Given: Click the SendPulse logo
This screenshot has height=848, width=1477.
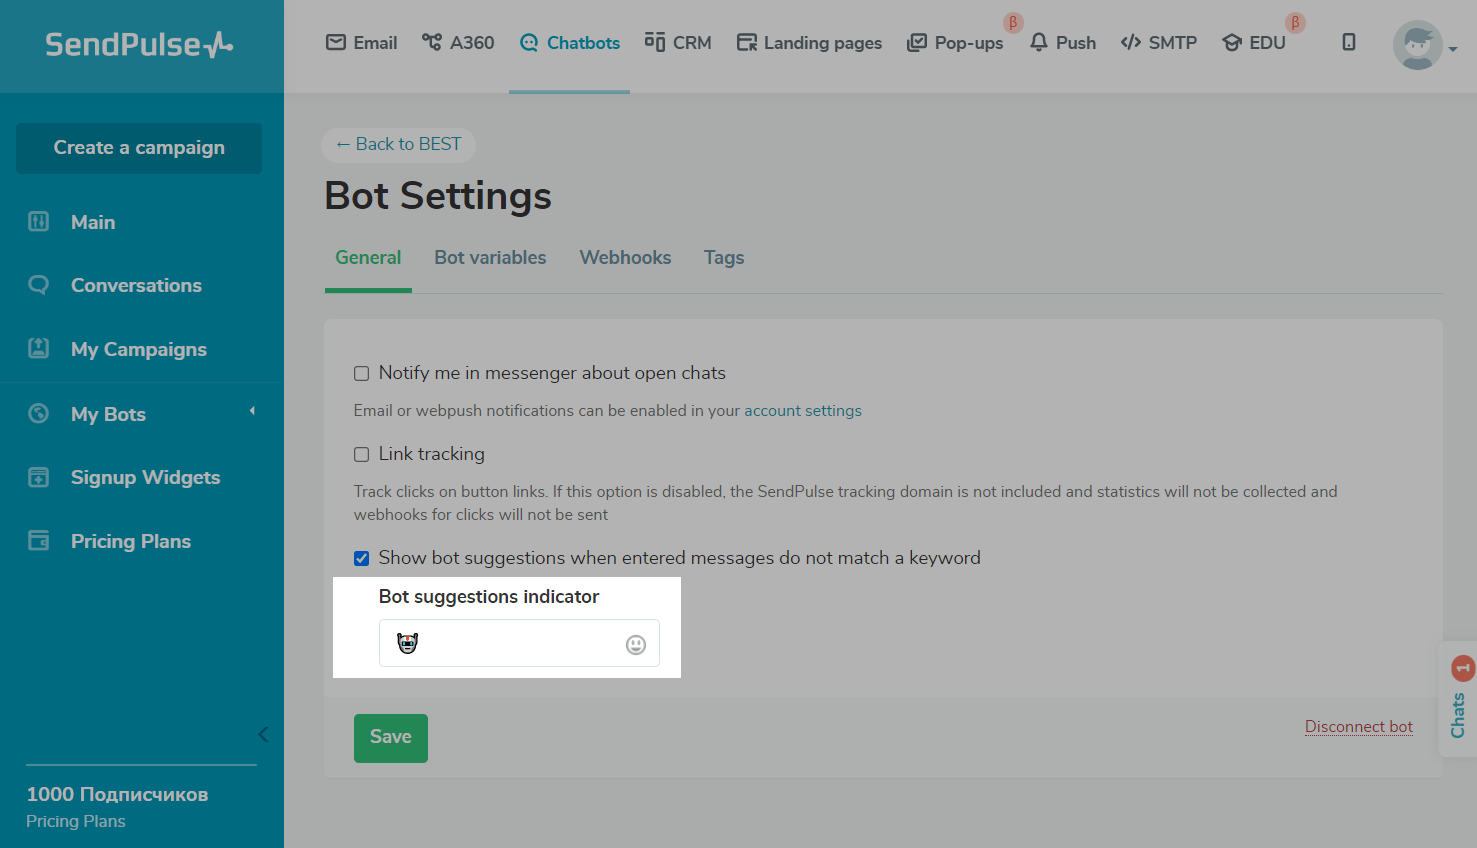Looking at the screenshot, I should [139, 45].
